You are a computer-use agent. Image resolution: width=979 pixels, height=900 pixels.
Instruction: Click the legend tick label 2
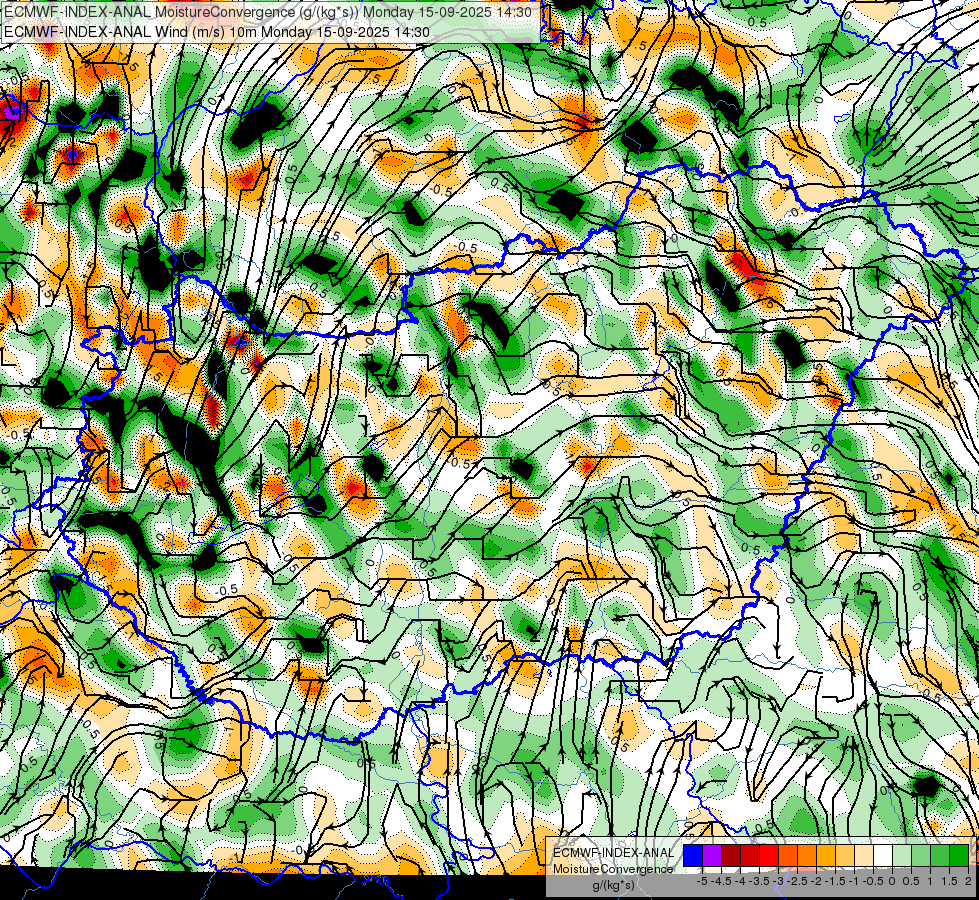coord(968,881)
